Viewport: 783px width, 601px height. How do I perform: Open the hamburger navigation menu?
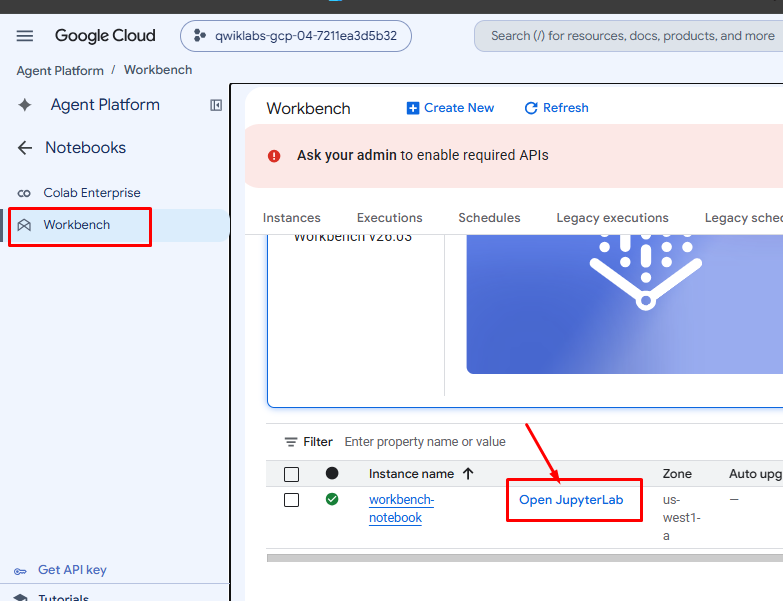pyautogui.click(x=24, y=36)
